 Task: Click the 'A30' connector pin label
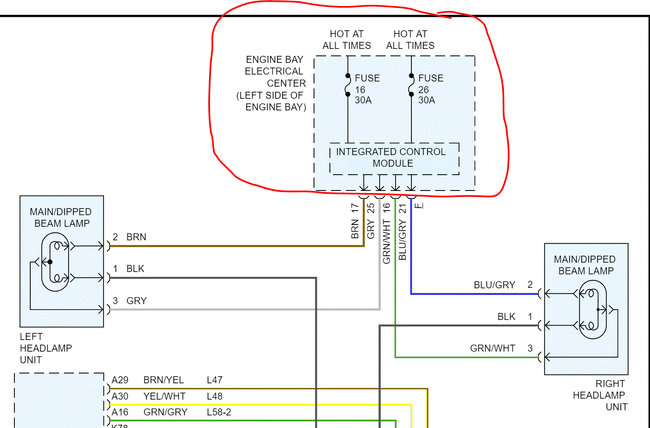[x=120, y=396]
